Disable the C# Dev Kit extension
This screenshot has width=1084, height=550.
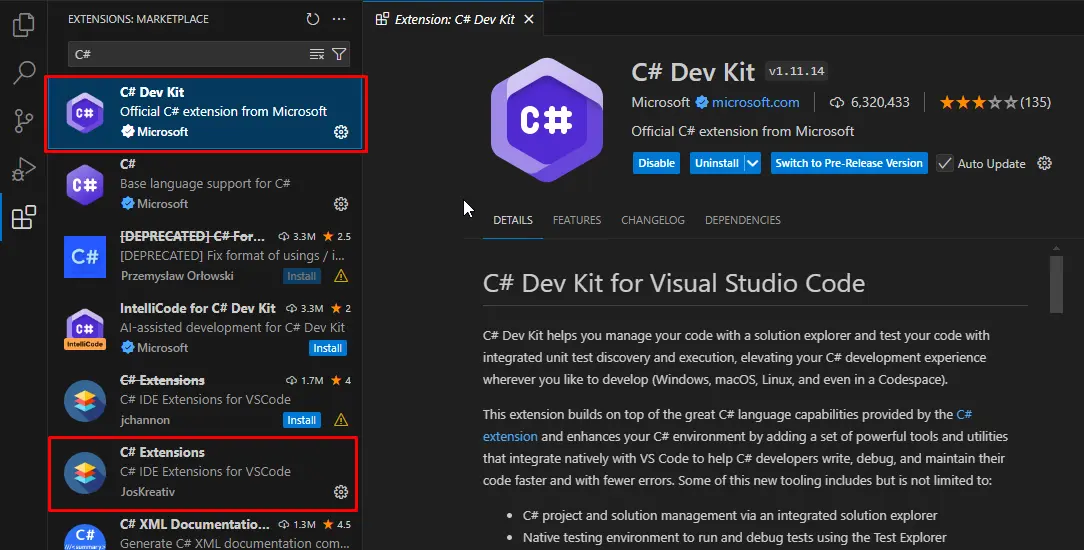[656, 163]
